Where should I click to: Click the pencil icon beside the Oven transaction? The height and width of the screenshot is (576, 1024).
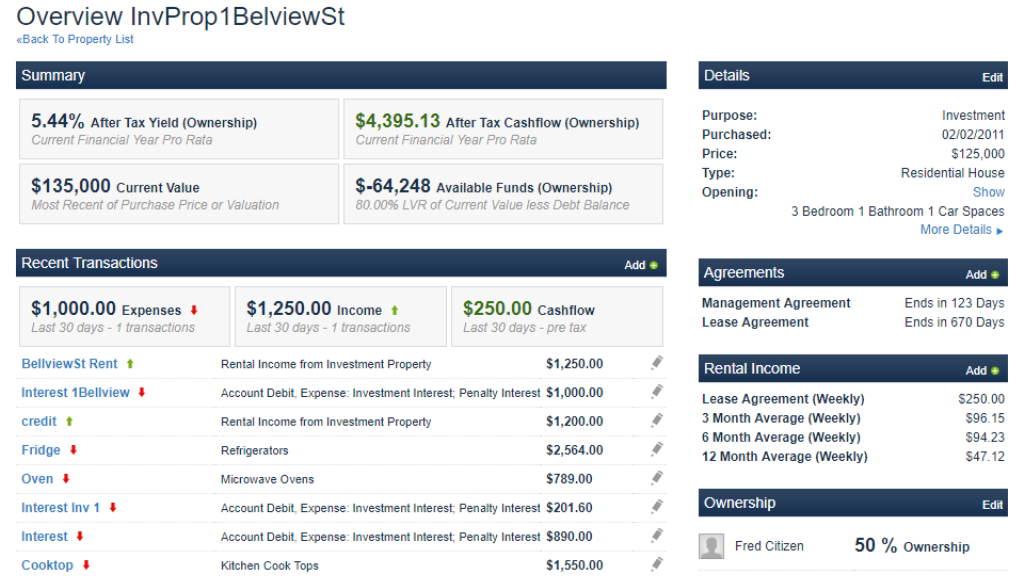pyautogui.click(x=657, y=478)
